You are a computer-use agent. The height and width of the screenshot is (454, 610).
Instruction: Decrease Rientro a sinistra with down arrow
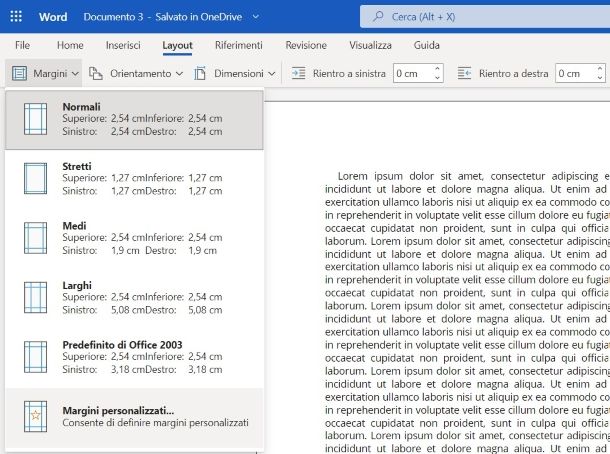tap(437, 78)
